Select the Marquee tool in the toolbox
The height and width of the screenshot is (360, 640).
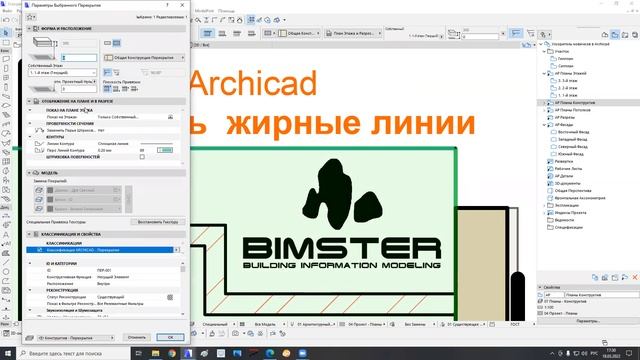(x=6, y=42)
